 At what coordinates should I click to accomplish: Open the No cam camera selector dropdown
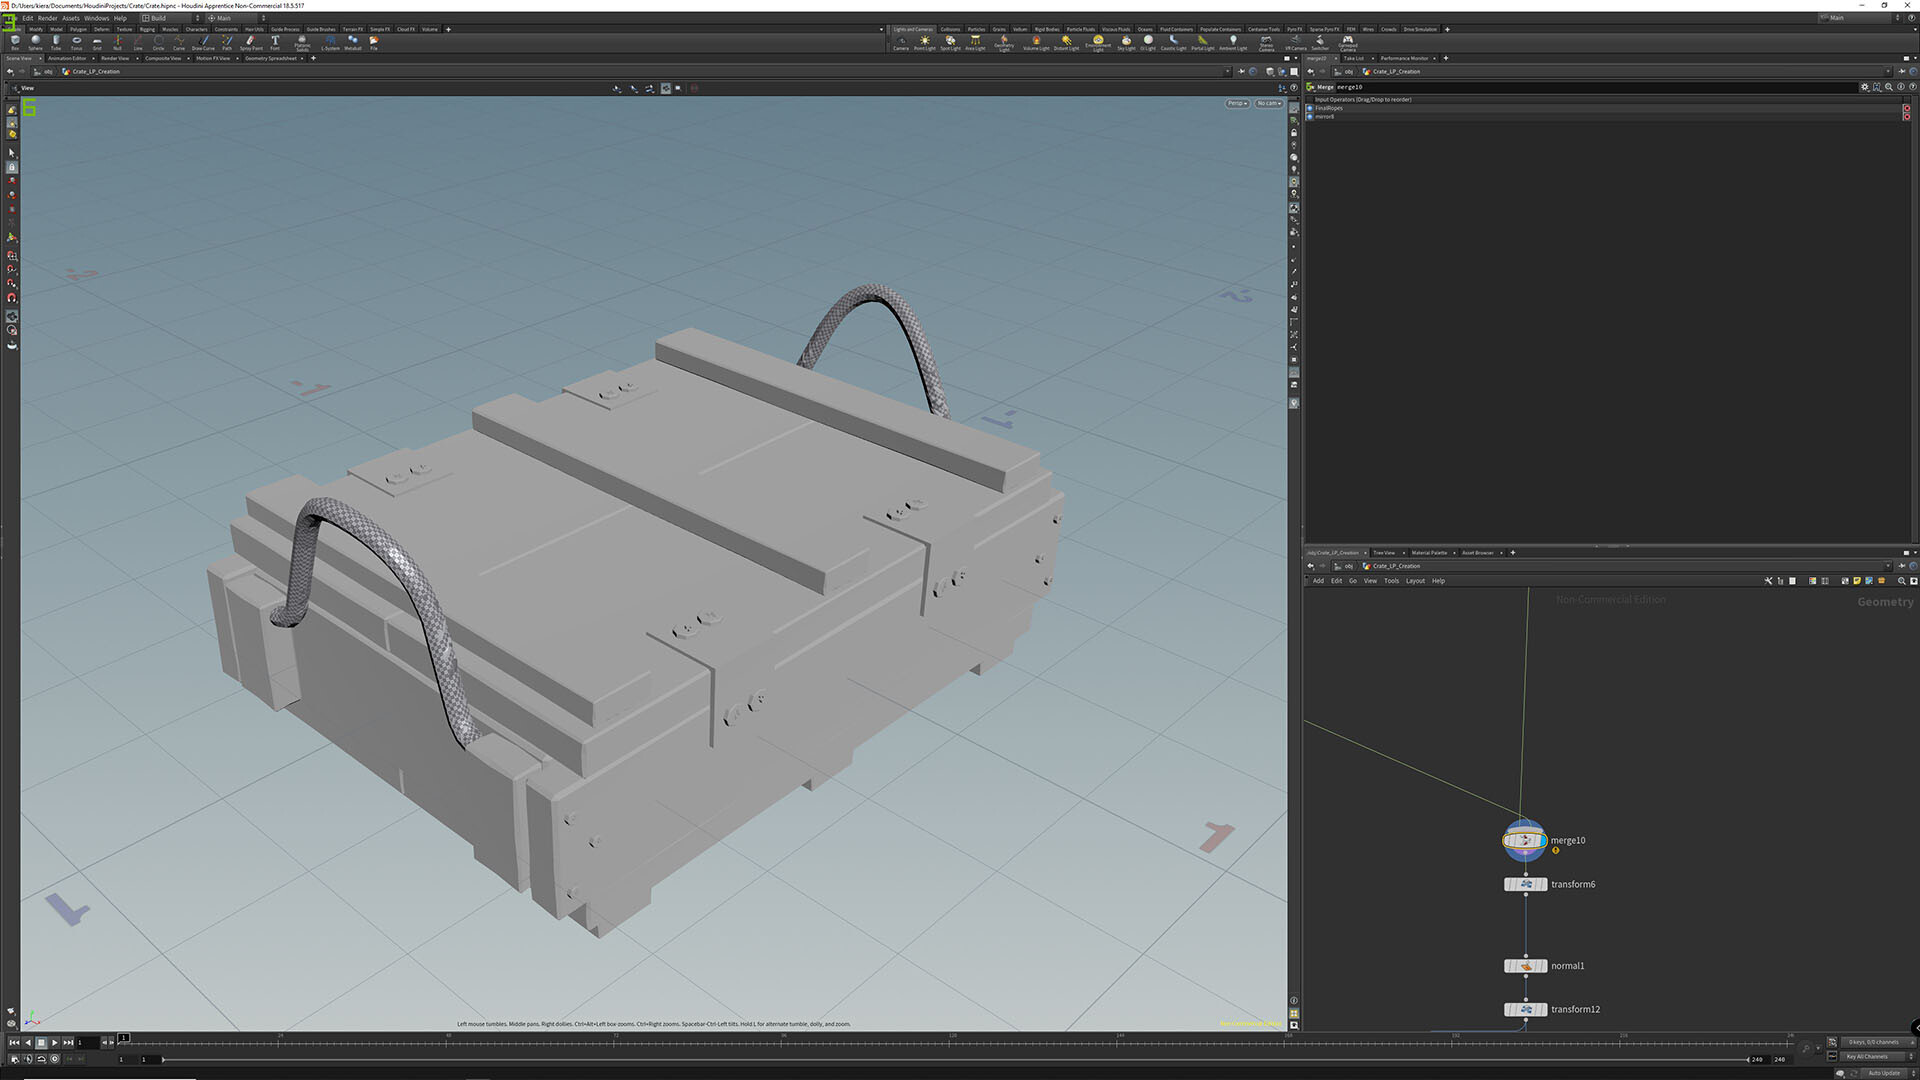pos(1268,103)
